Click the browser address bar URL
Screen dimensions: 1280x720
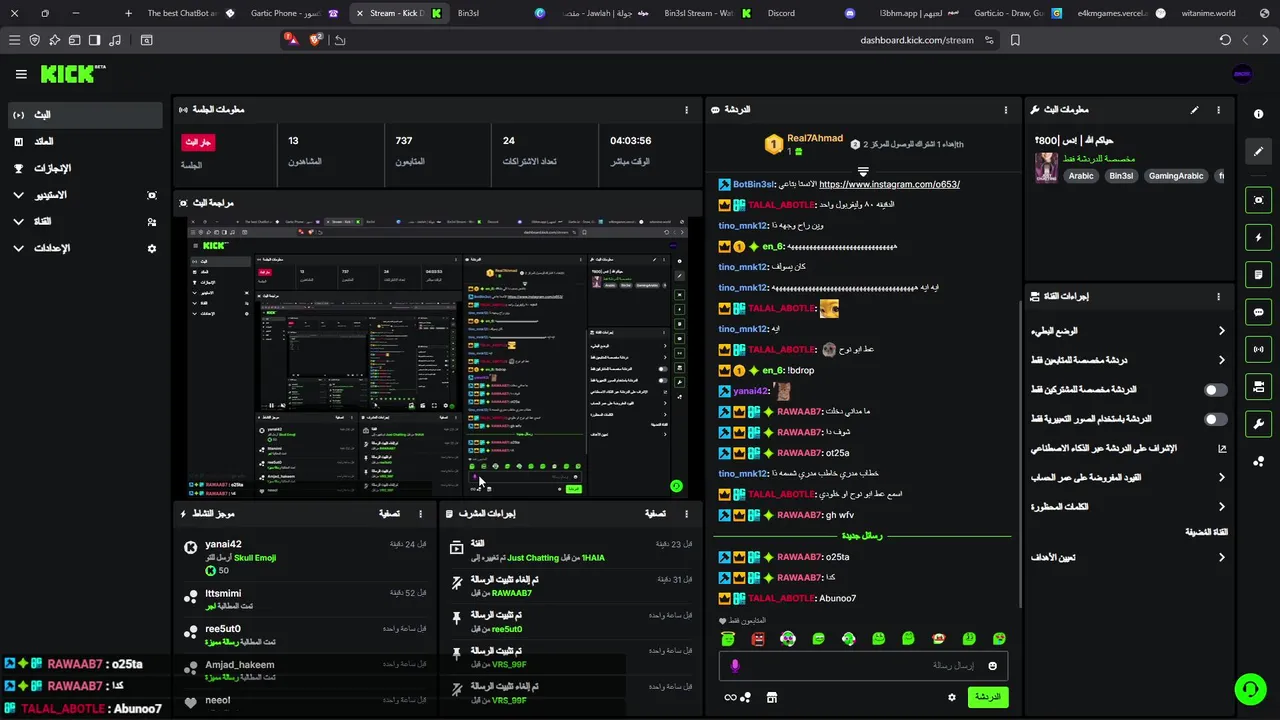[x=917, y=40]
